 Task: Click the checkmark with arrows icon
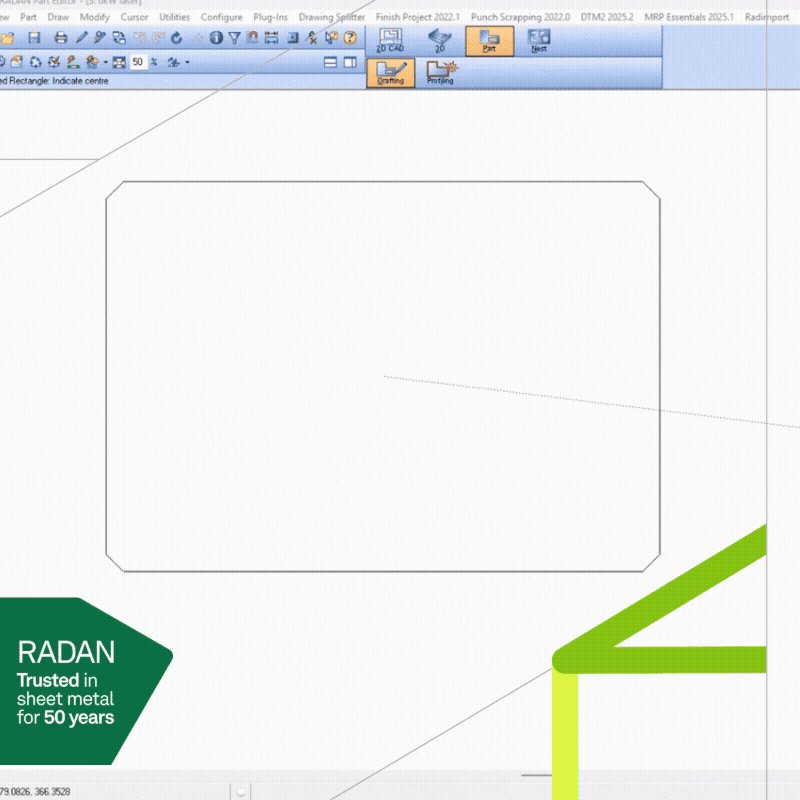click(54, 62)
